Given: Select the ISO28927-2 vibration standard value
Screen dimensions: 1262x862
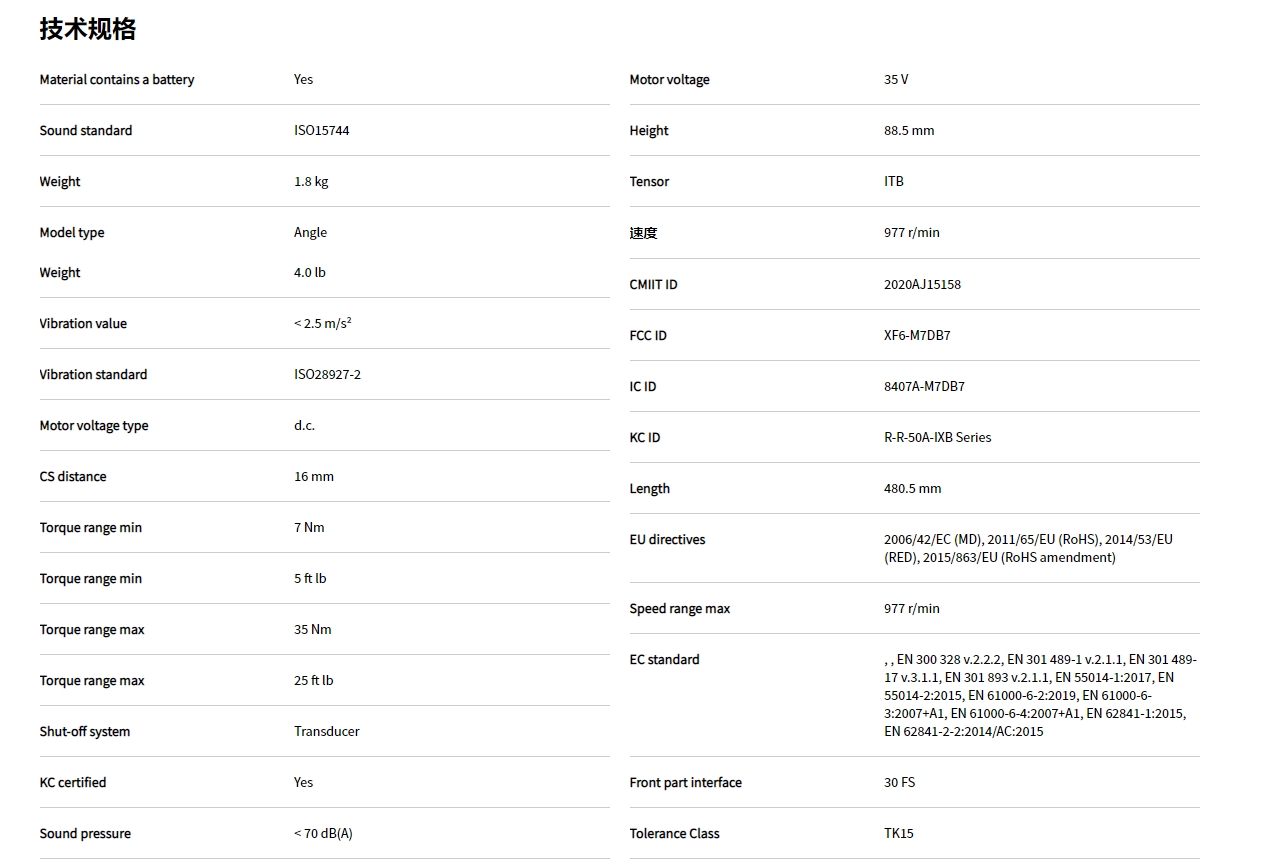Looking at the screenshot, I should tap(327, 375).
